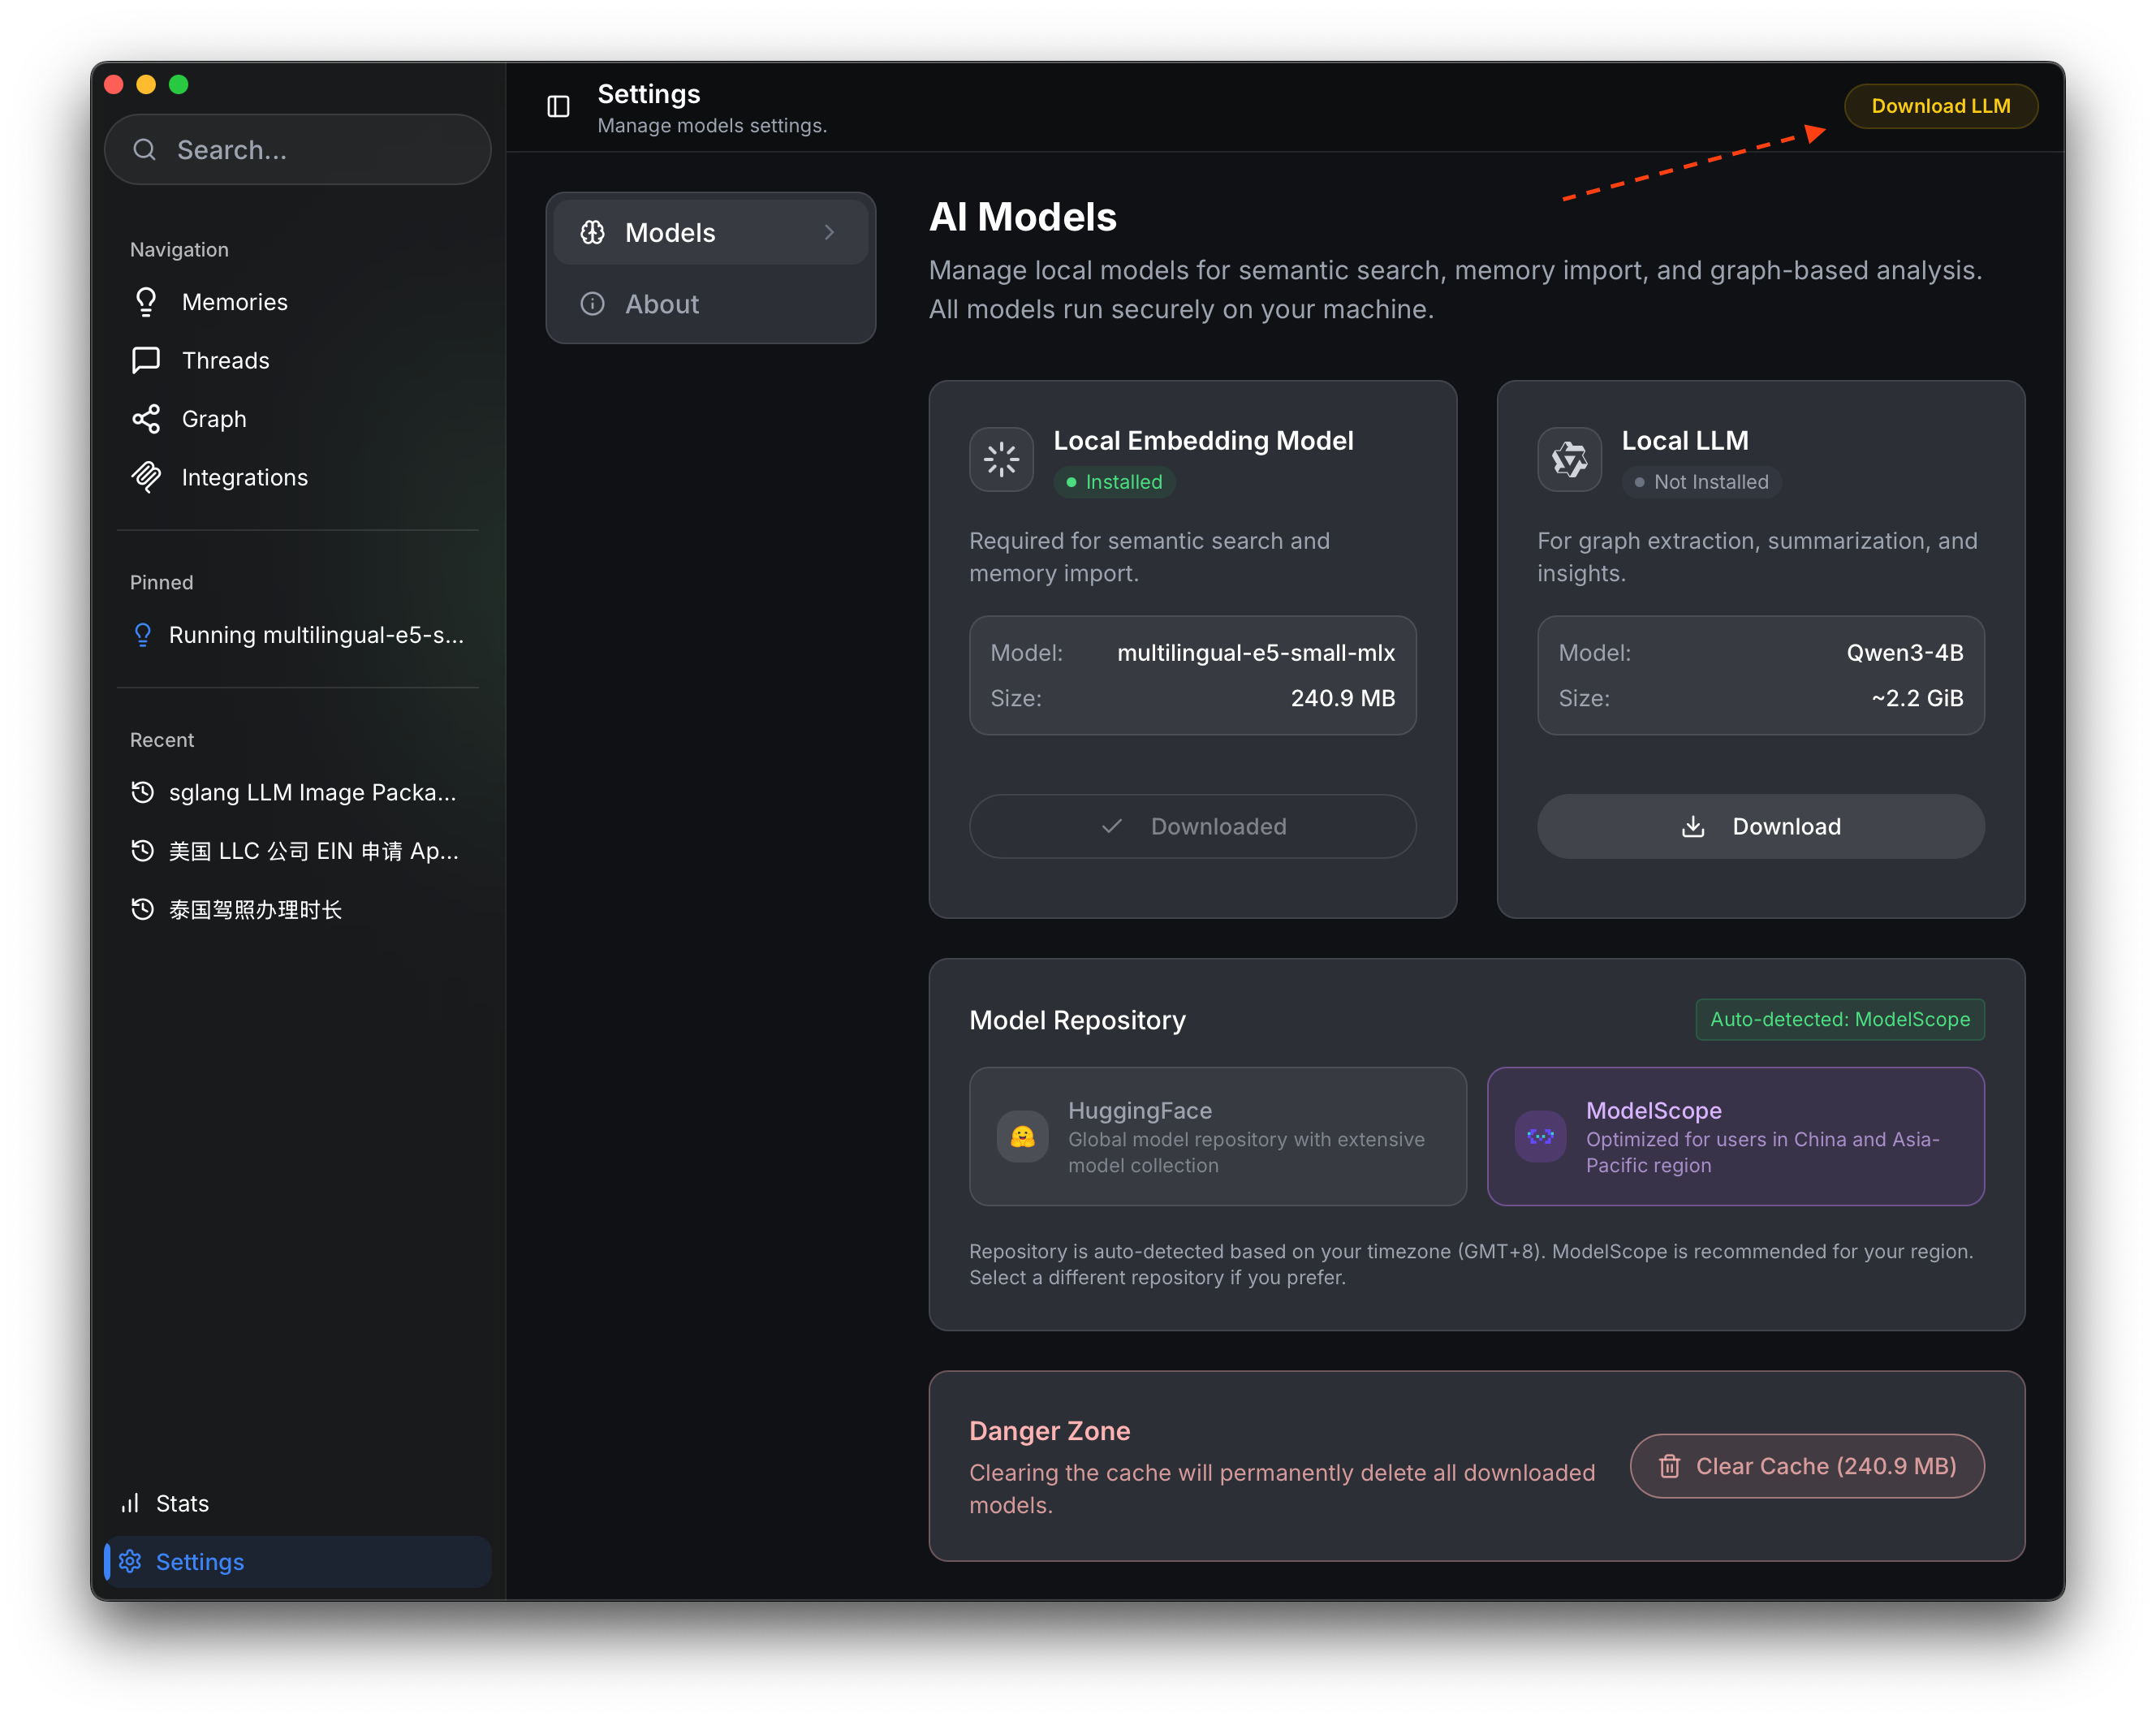This screenshot has height=1721, width=2156.
Task: Click the Download LLM button
Action: pyautogui.click(x=1941, y=106)
